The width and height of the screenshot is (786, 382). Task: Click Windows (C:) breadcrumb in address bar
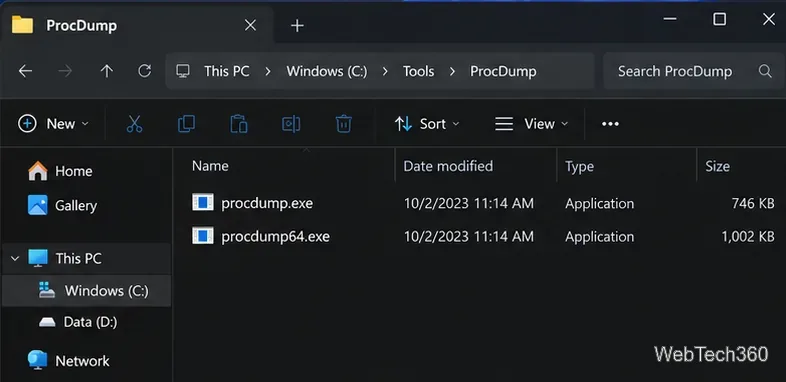(x=327, y=71)
